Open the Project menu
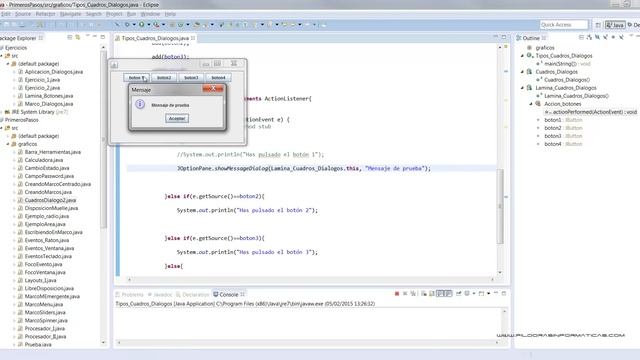The image size is (640, 360). click(114, 14)
